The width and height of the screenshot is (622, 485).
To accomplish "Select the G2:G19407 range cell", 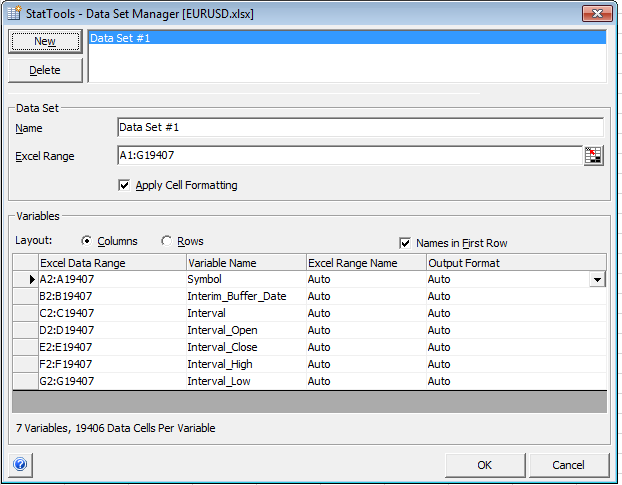I will tap(112, 381).
